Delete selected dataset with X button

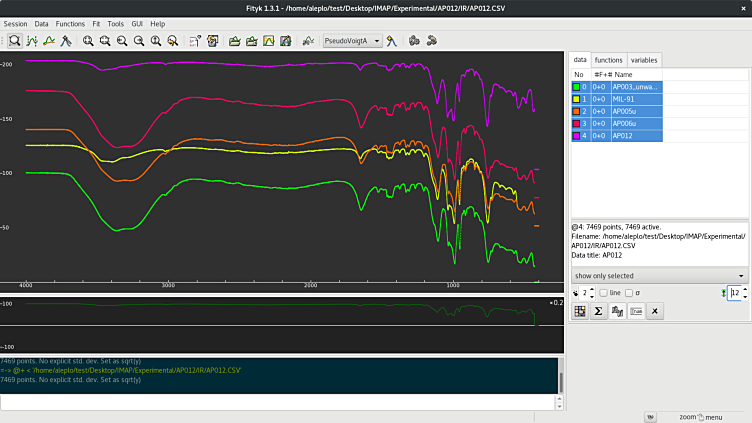pos(654,312)
